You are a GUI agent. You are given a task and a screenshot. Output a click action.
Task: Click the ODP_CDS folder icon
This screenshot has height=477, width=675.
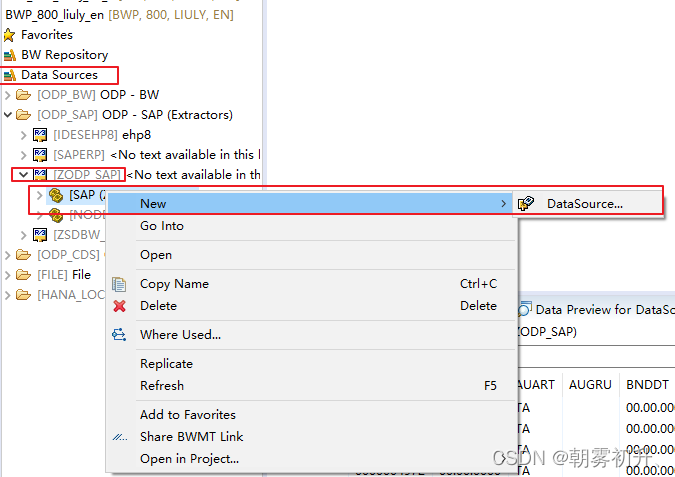tap(23, 255)
